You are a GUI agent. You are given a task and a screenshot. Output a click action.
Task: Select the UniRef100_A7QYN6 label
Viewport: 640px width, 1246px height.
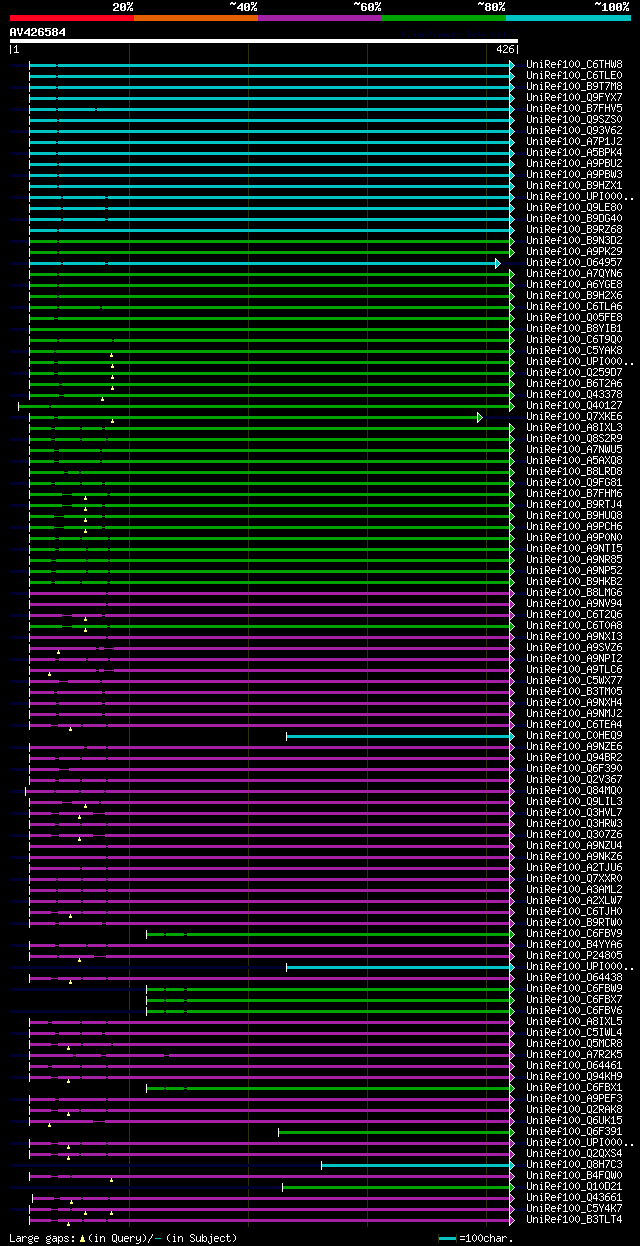[x=574, y=274]
